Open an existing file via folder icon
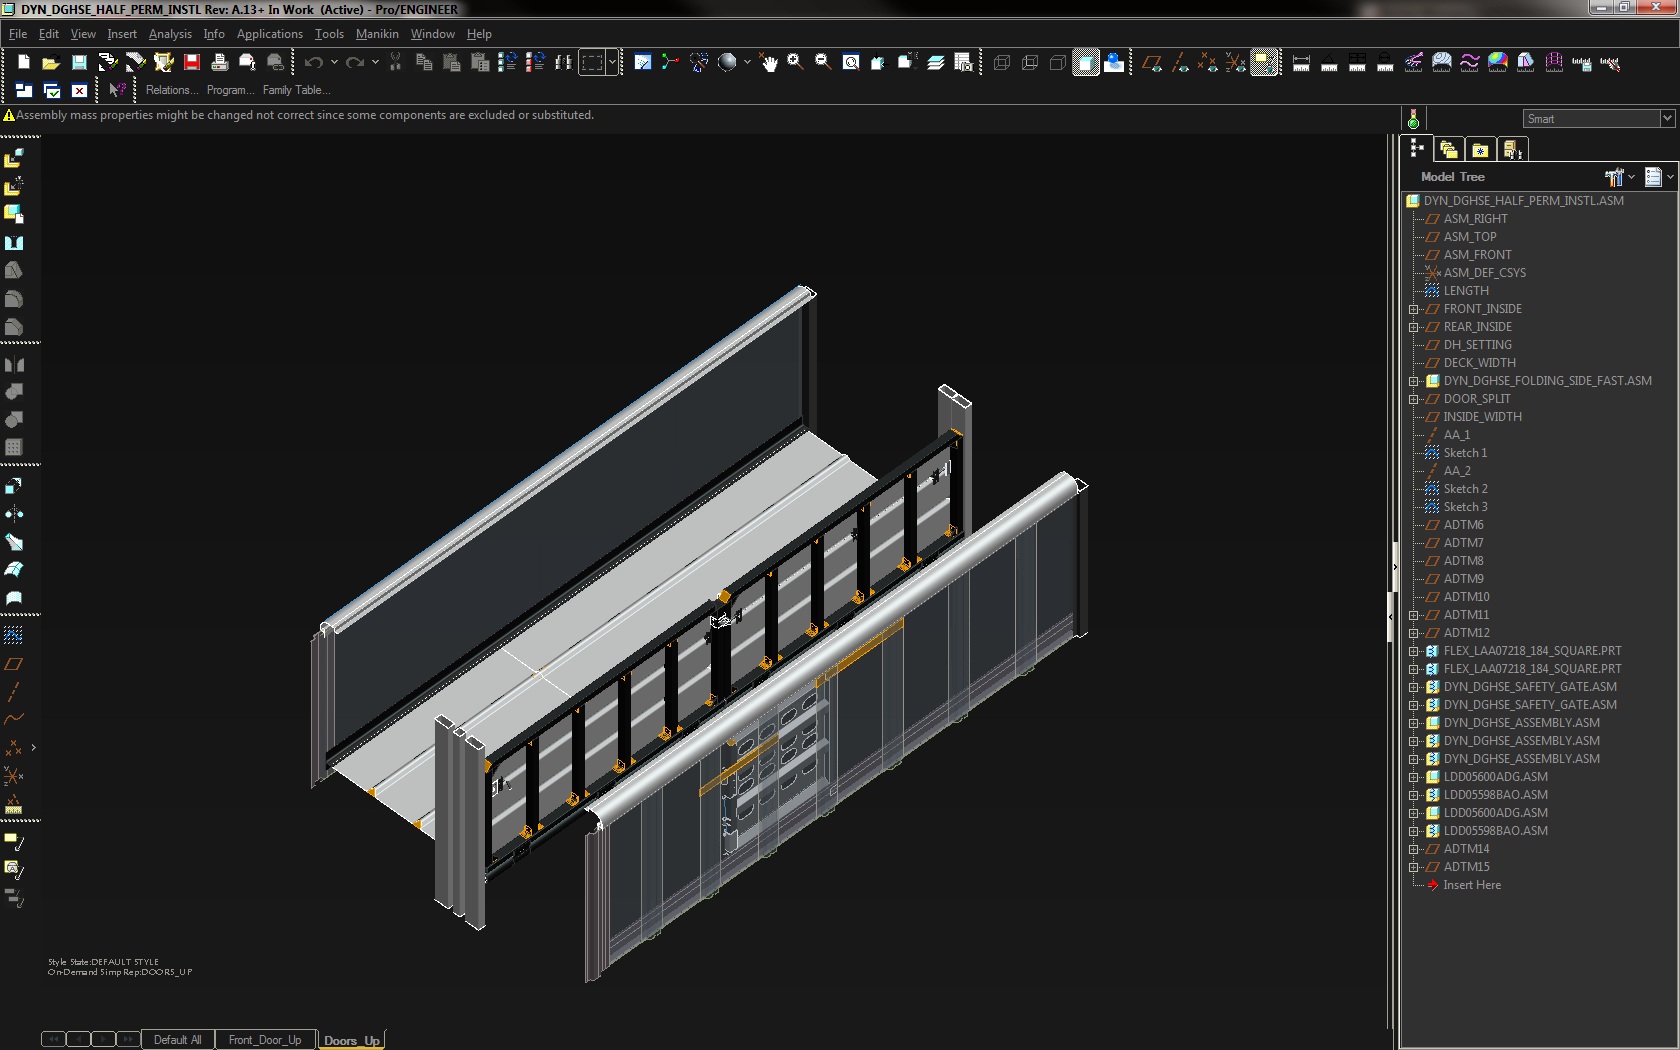Image resolution: width=1680 pixels, height=1050 pixels. point(51,62)
